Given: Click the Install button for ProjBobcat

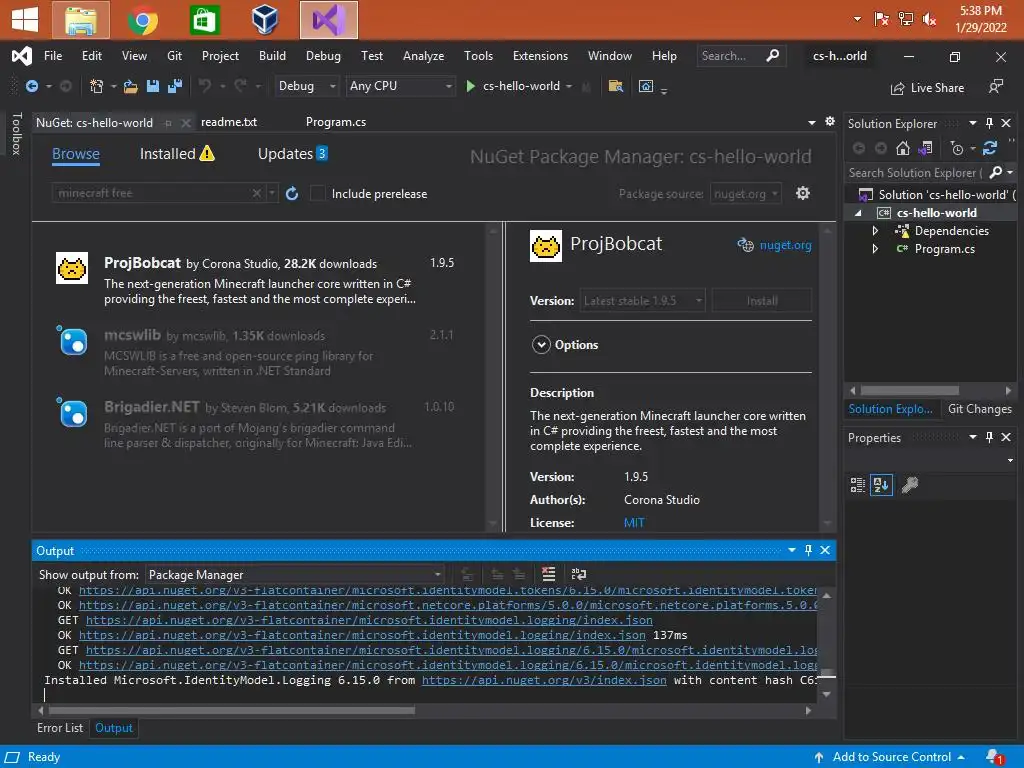Looking at the screenshot, I should pos(762,300).
